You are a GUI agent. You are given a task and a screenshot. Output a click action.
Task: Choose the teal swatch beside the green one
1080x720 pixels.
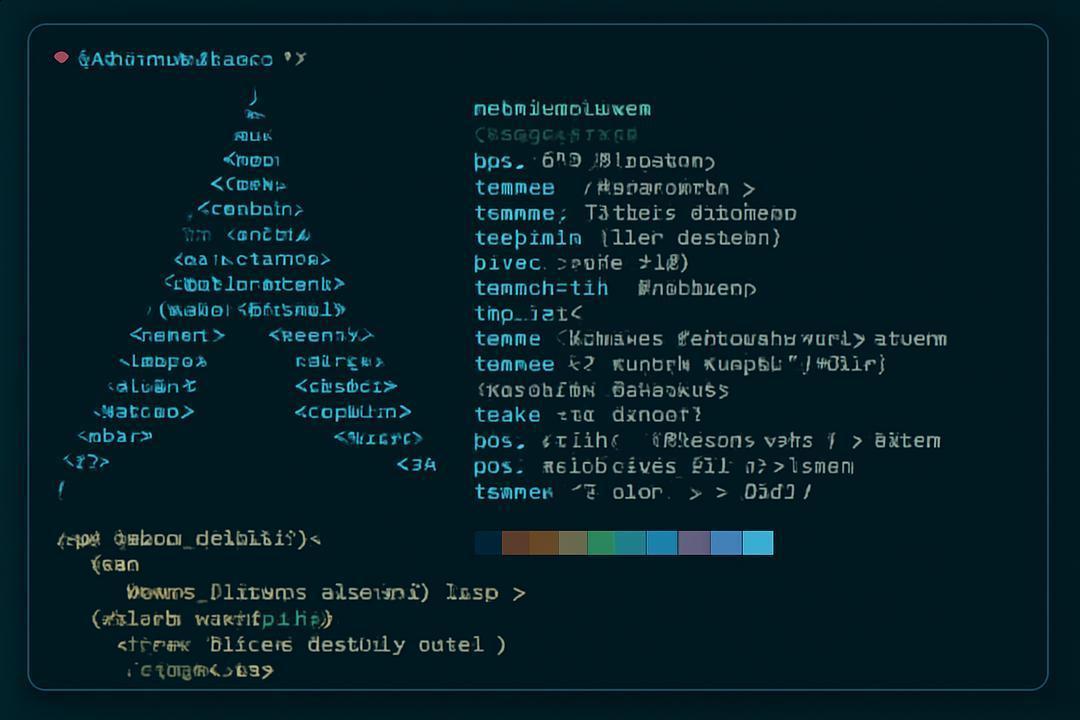point(630,543)
